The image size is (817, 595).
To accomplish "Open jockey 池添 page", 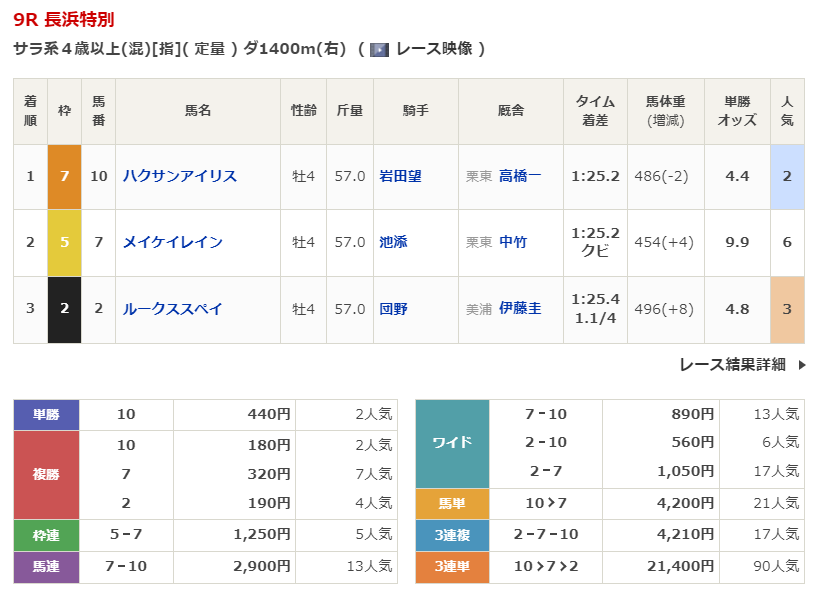I will coord(393,242).
